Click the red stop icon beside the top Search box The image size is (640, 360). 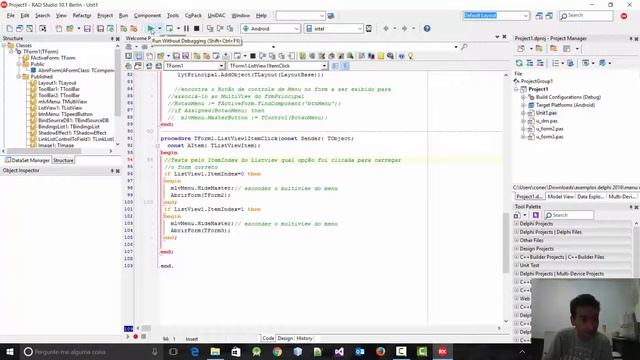(x=624, y=16)
